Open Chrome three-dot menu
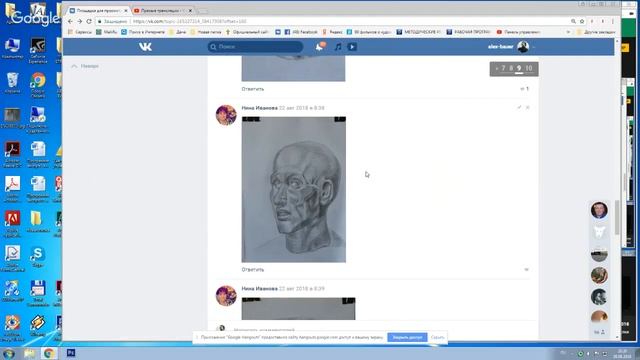This screenshot has height=360, width=640. (613, 21)
